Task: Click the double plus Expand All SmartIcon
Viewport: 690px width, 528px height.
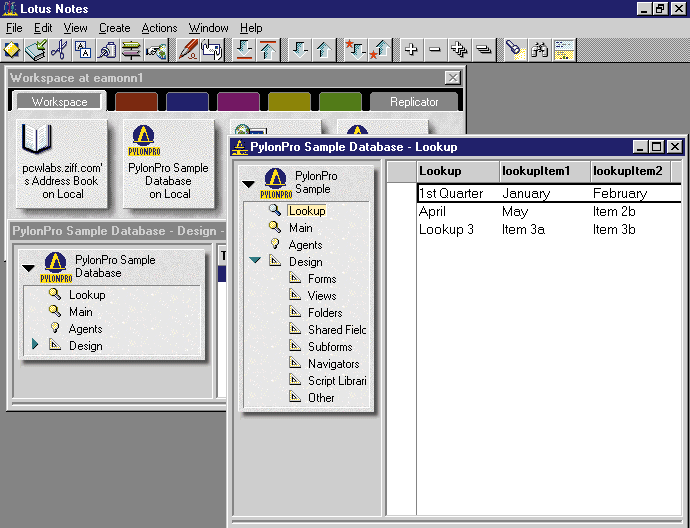Action: click(459, 49)
